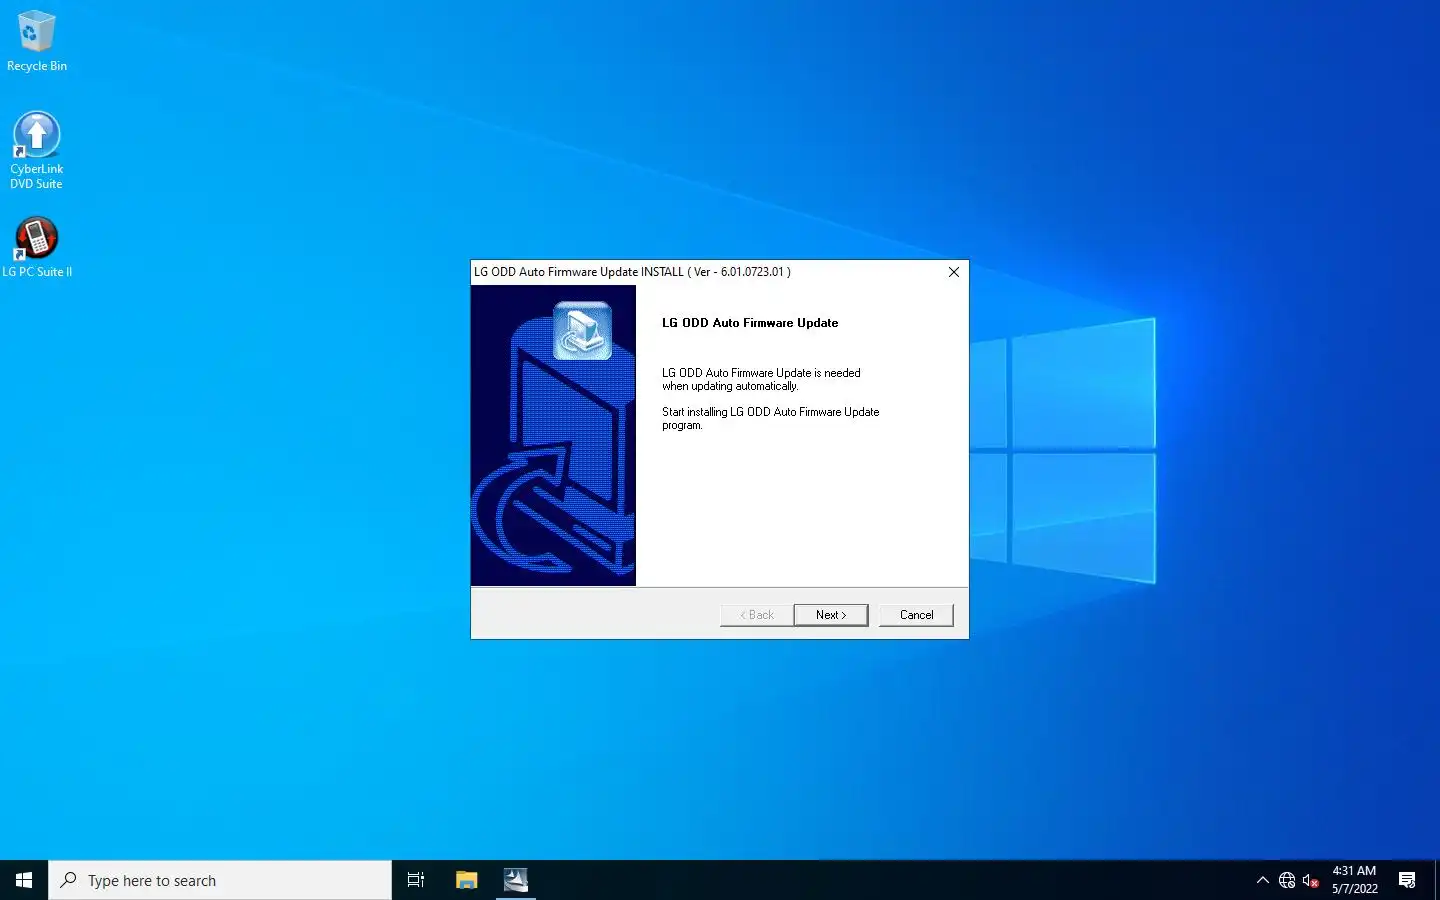Select the installer app icon in taskbar
1440x900 pixels.
pyautogui.click(x=516, y=880)
